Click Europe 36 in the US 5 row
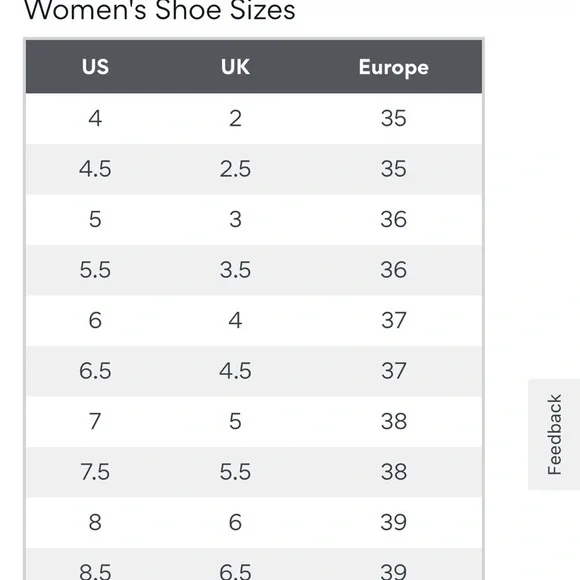This screenshot has width=580, height=580. 394,219
